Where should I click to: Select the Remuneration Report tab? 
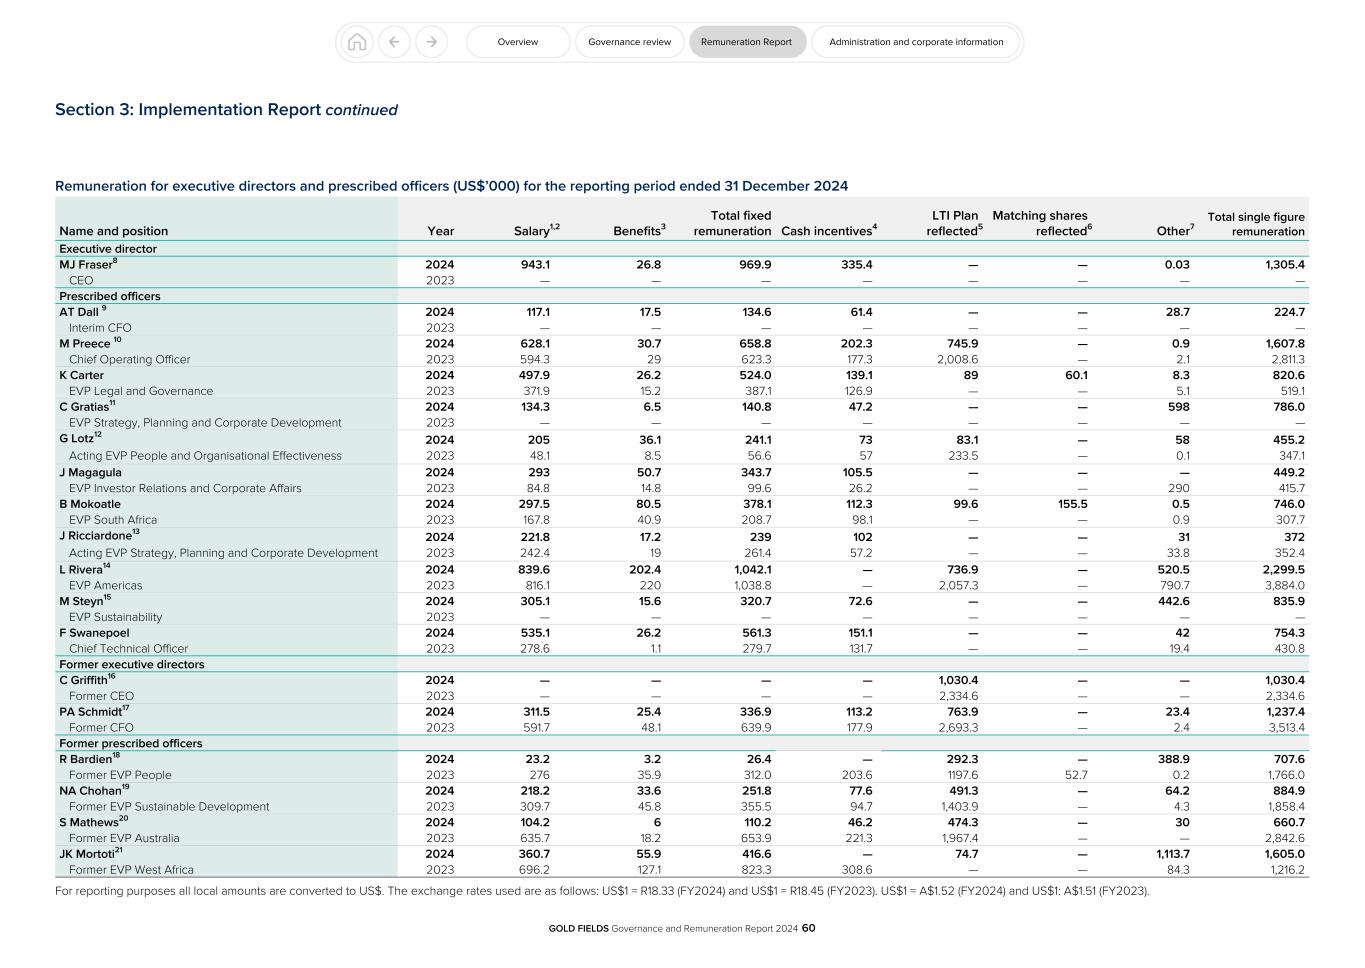point(747,42)
